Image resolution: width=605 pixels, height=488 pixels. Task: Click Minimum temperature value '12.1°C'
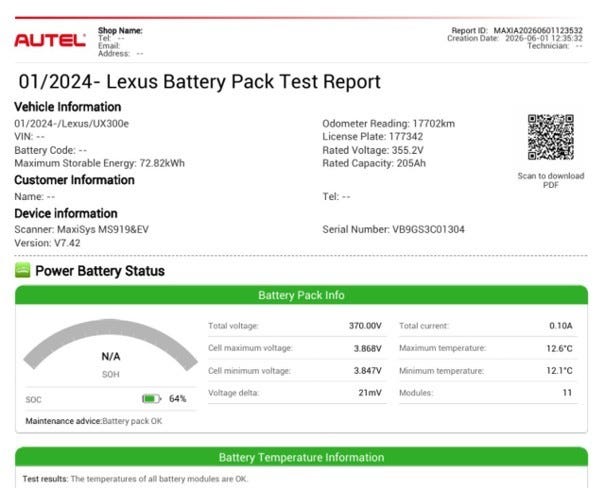pos(559,371)
